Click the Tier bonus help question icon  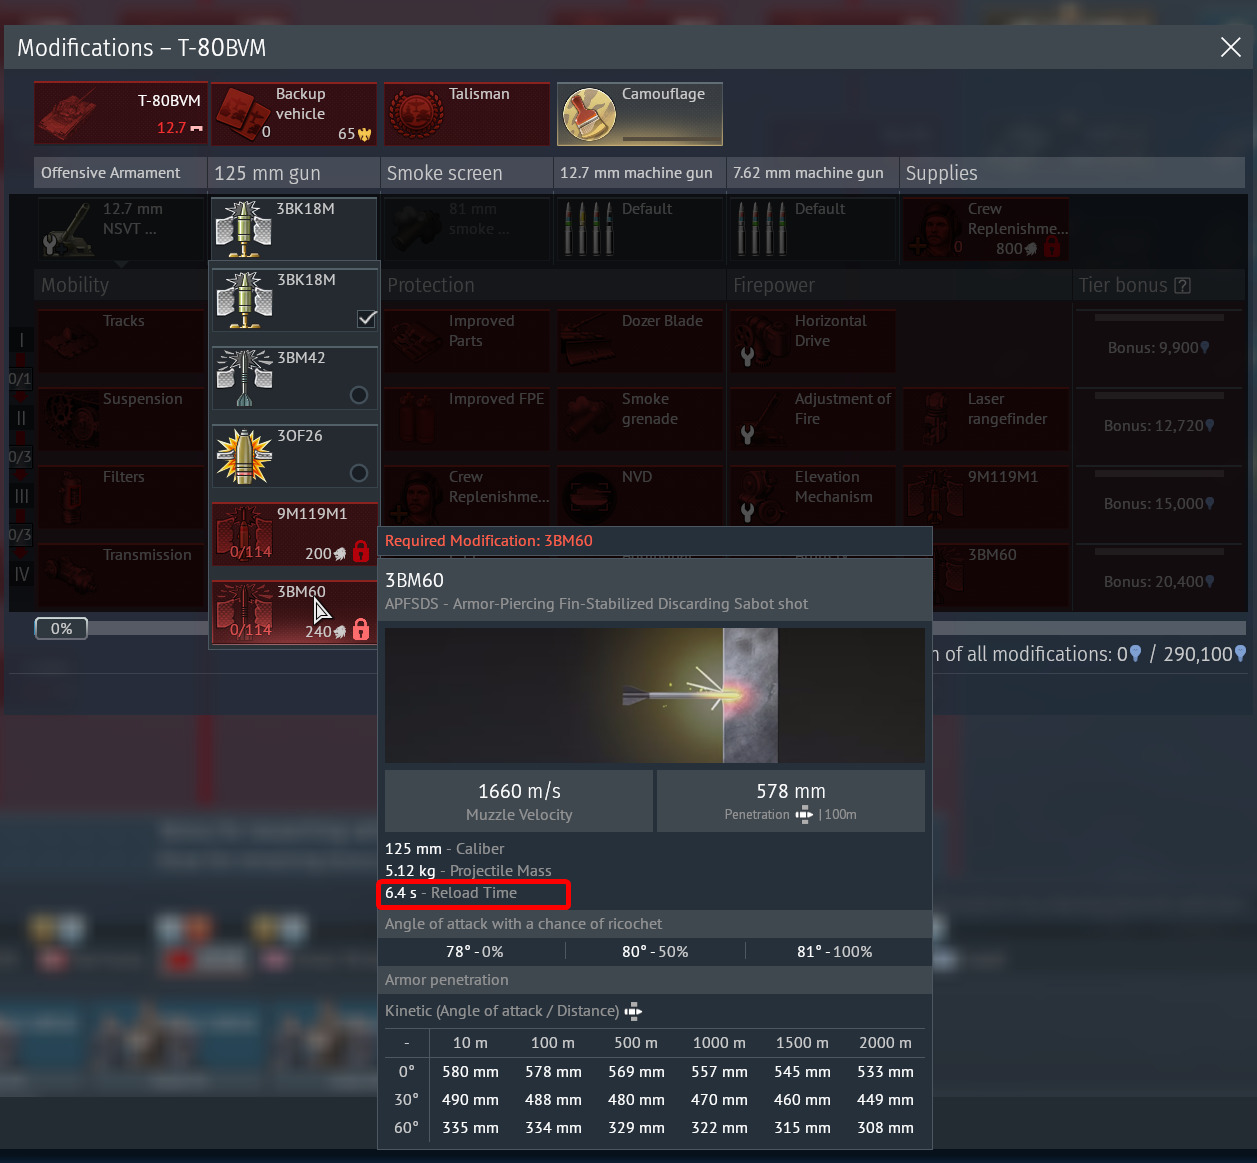click(x=1183, y=285)
